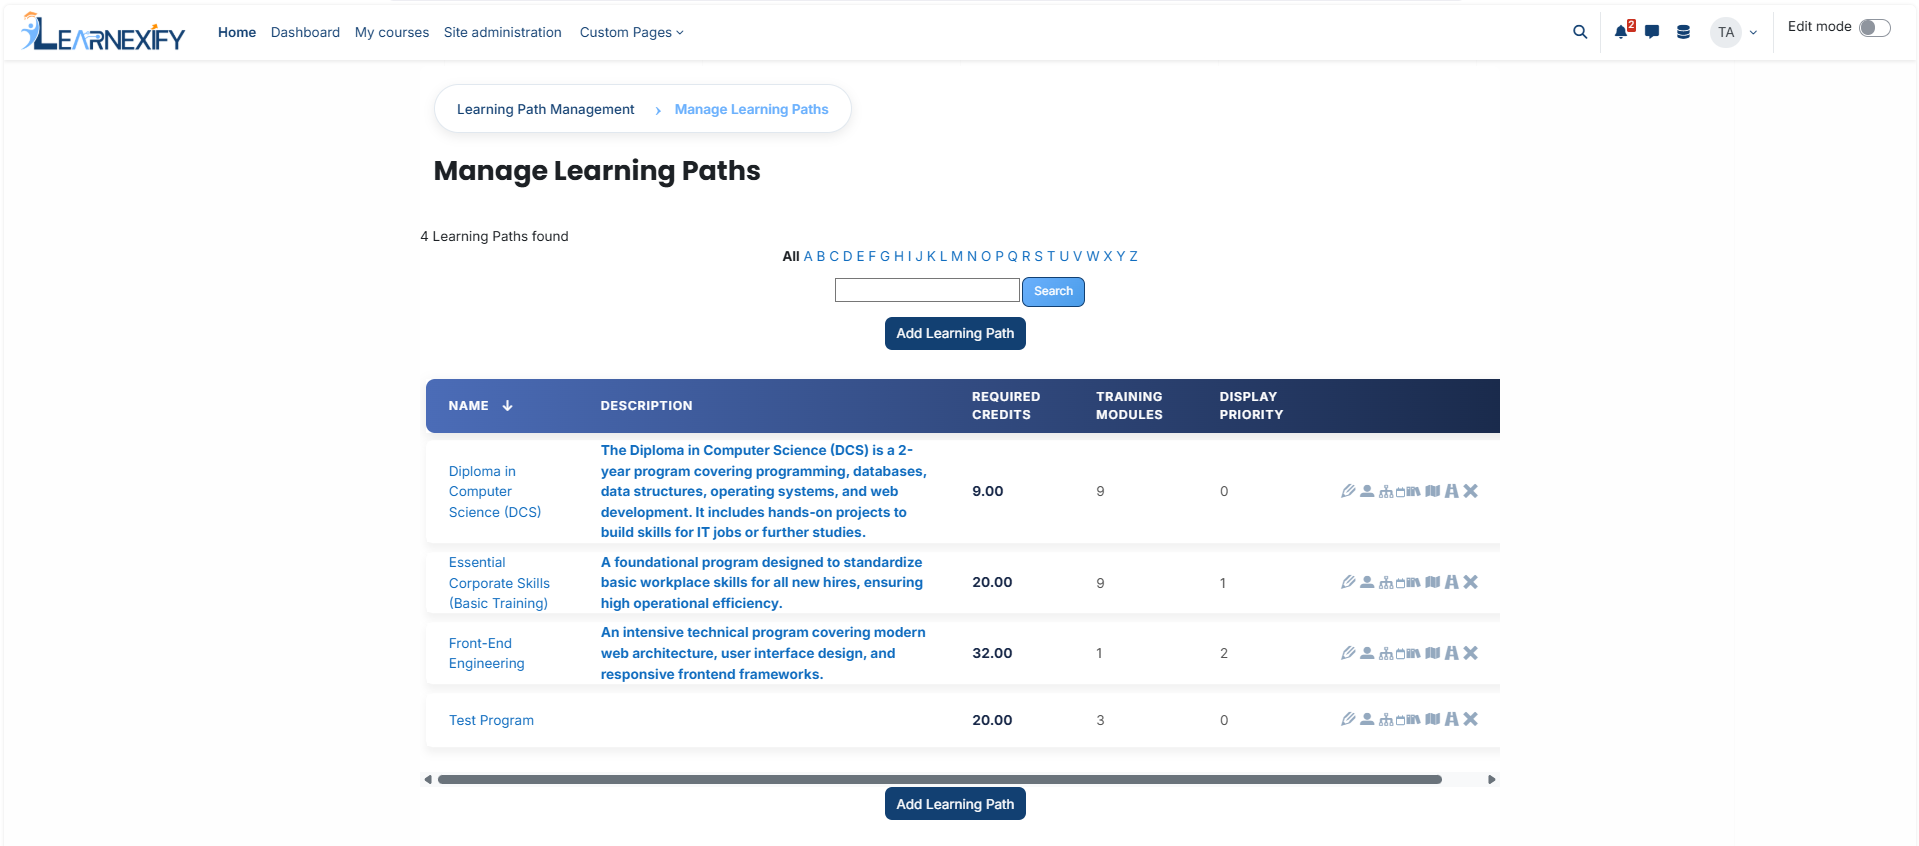Open the messages chat icon
Image resolution: width=1919 pixels, height=846 pixels.
[x=1652, y=32]
